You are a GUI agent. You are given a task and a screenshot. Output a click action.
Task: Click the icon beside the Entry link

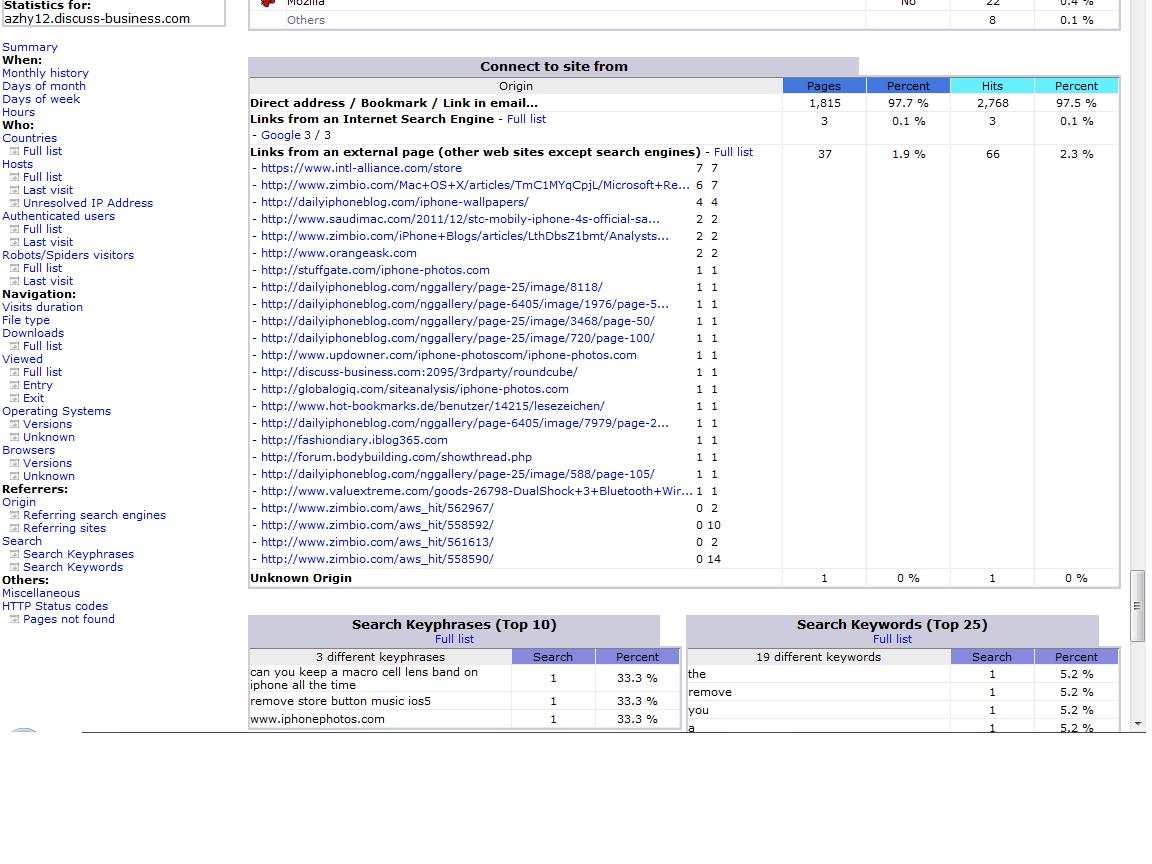point(14,386)
